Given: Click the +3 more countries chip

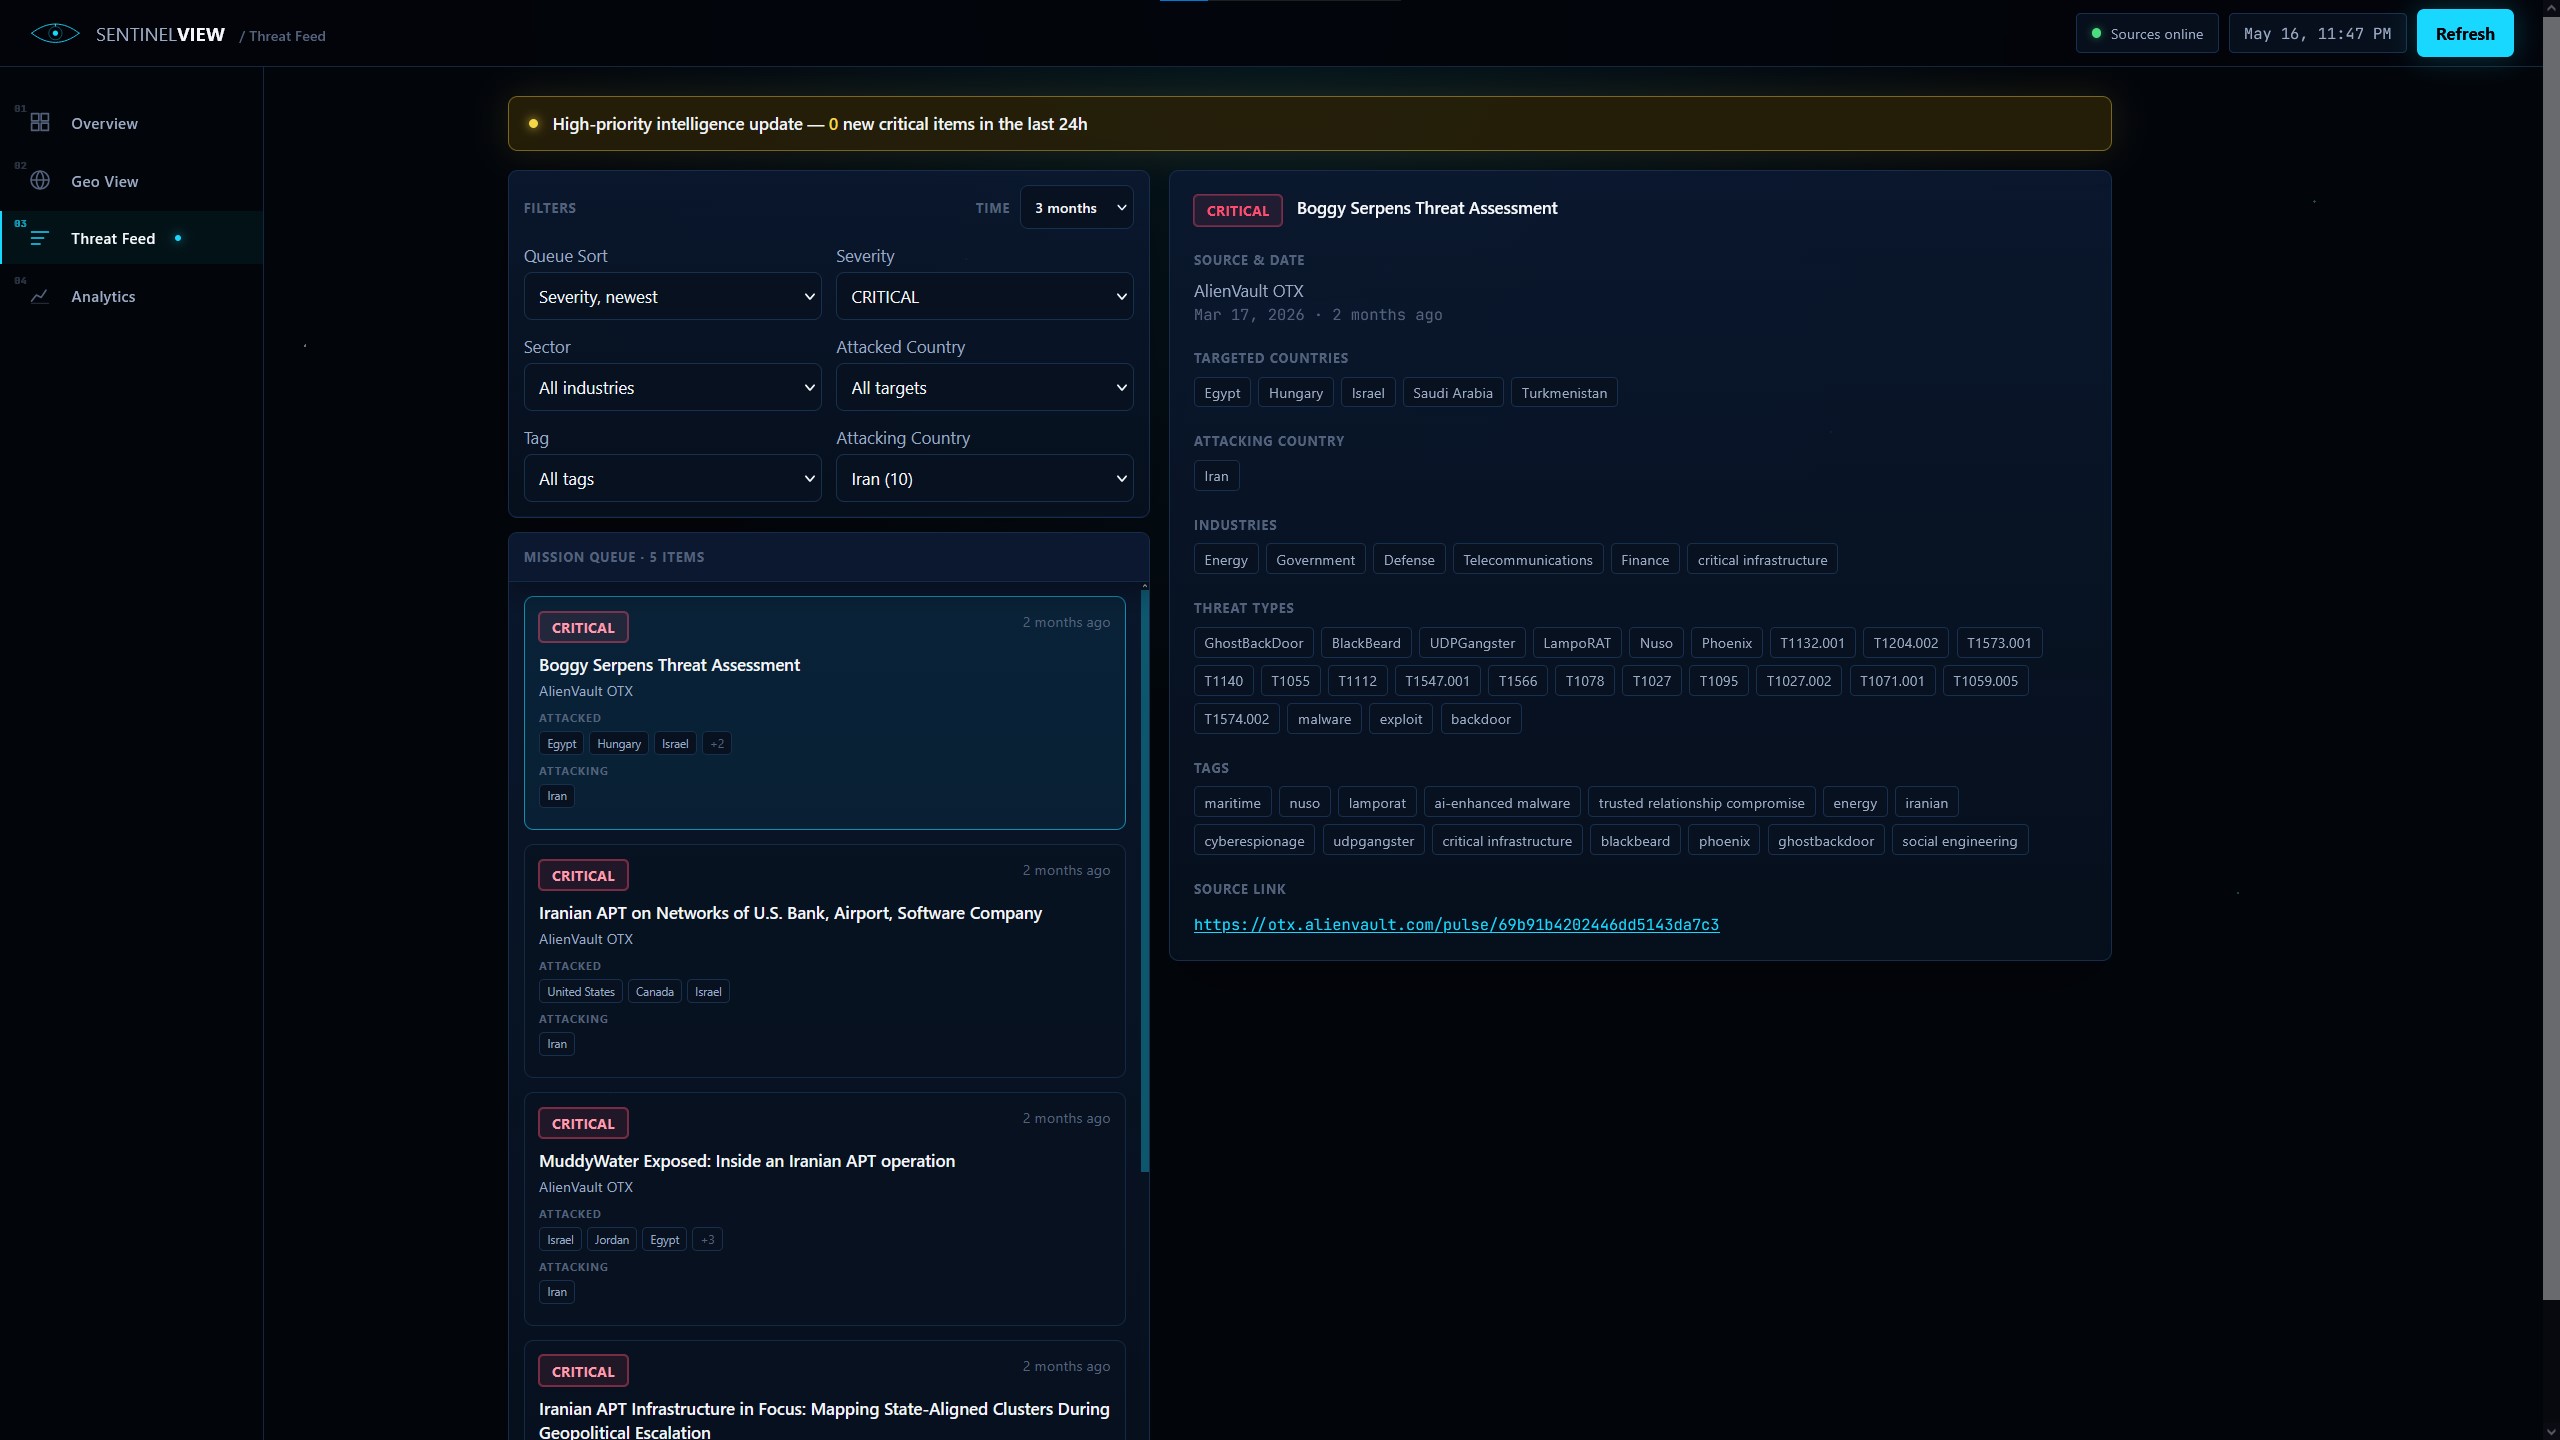Looking at the screenshot, I should coord(707,1240).
